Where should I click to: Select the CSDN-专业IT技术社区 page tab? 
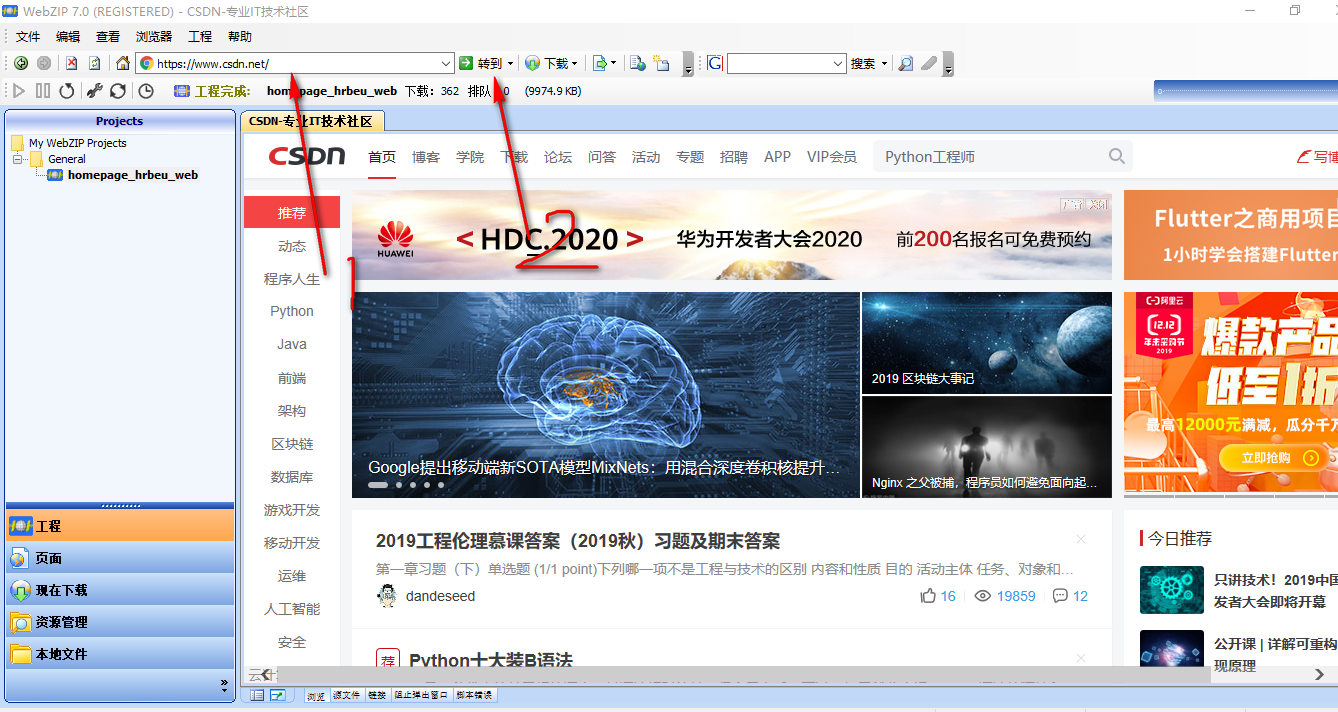pos(313,119)
